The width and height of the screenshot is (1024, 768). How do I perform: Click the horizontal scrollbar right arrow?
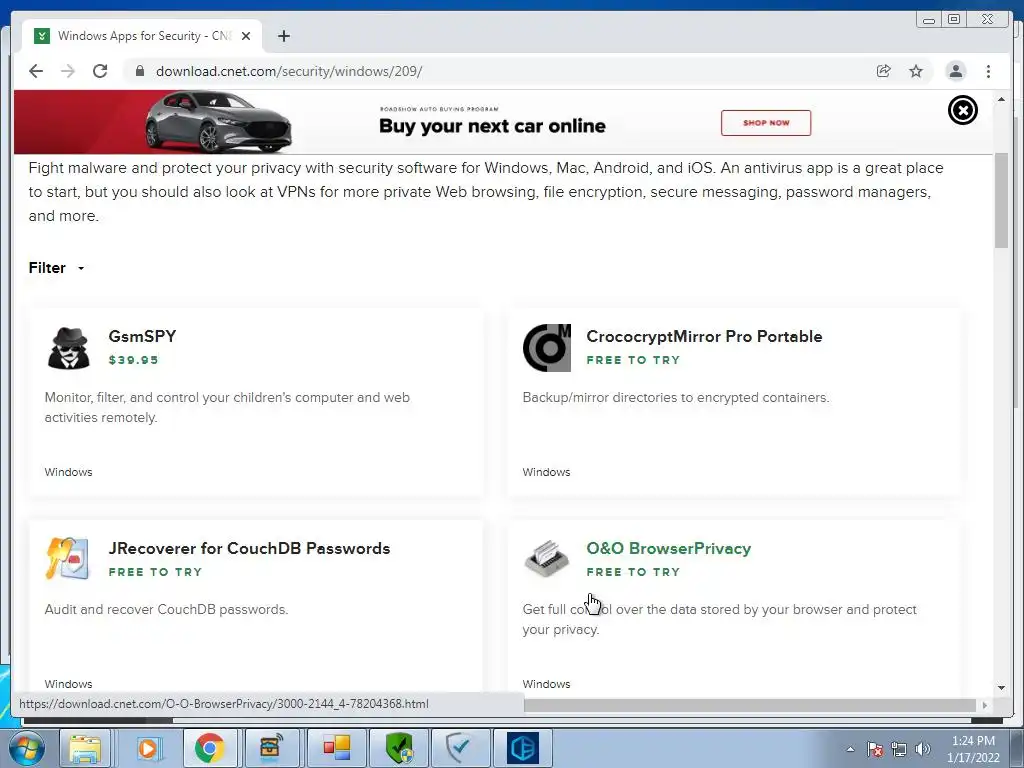[985, 705]
